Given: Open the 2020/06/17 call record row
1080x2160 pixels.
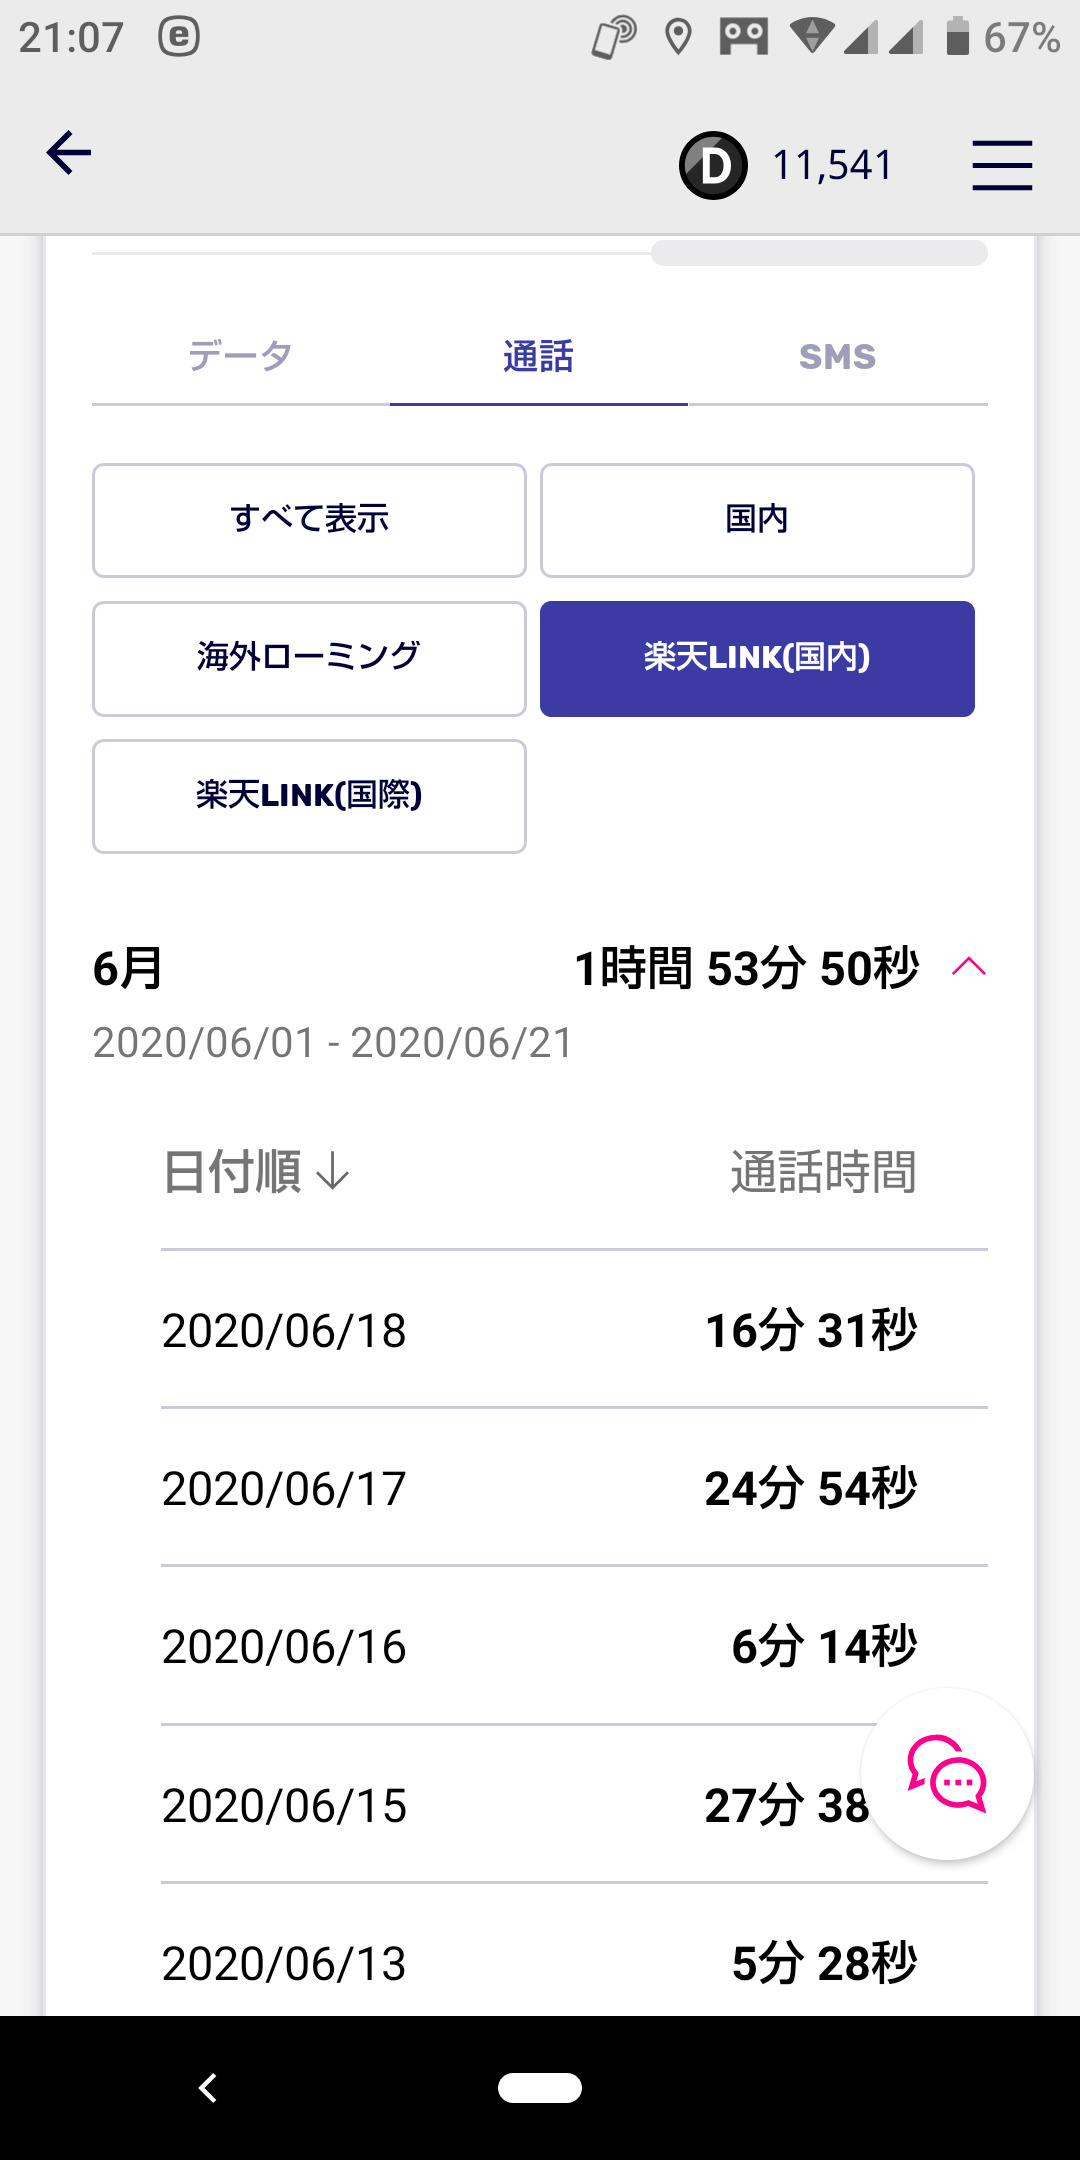Looking at the screenshot, I should (x=540, y=1488).
